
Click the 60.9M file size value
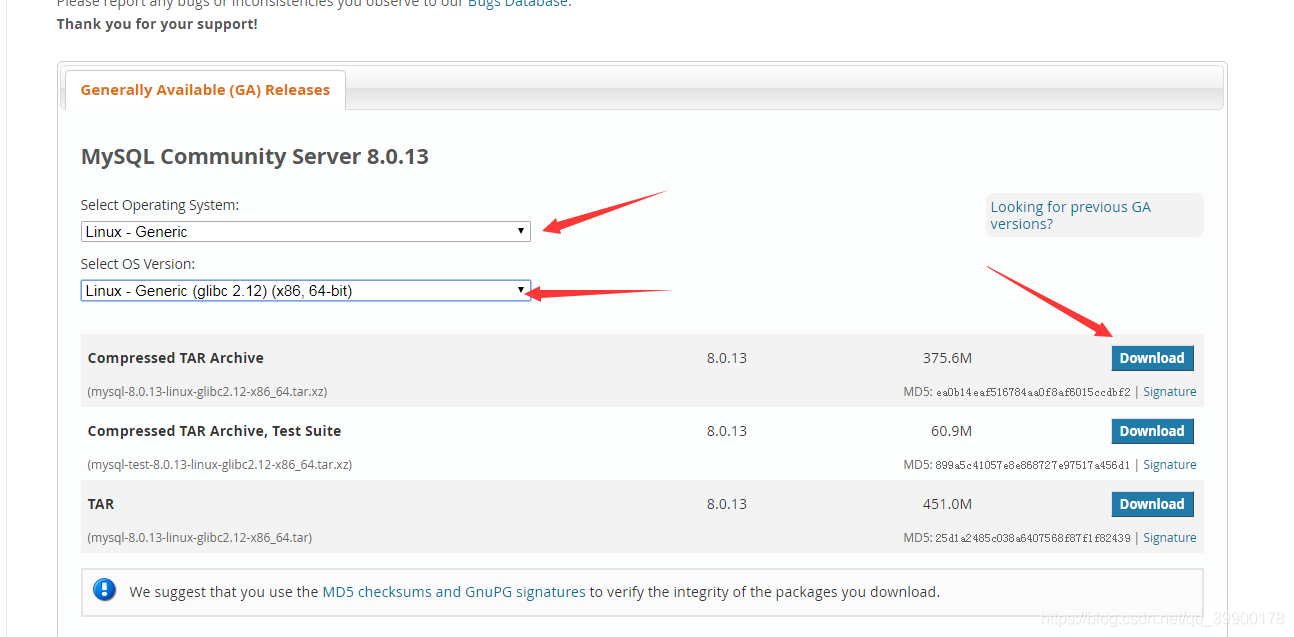pos(951,431)
